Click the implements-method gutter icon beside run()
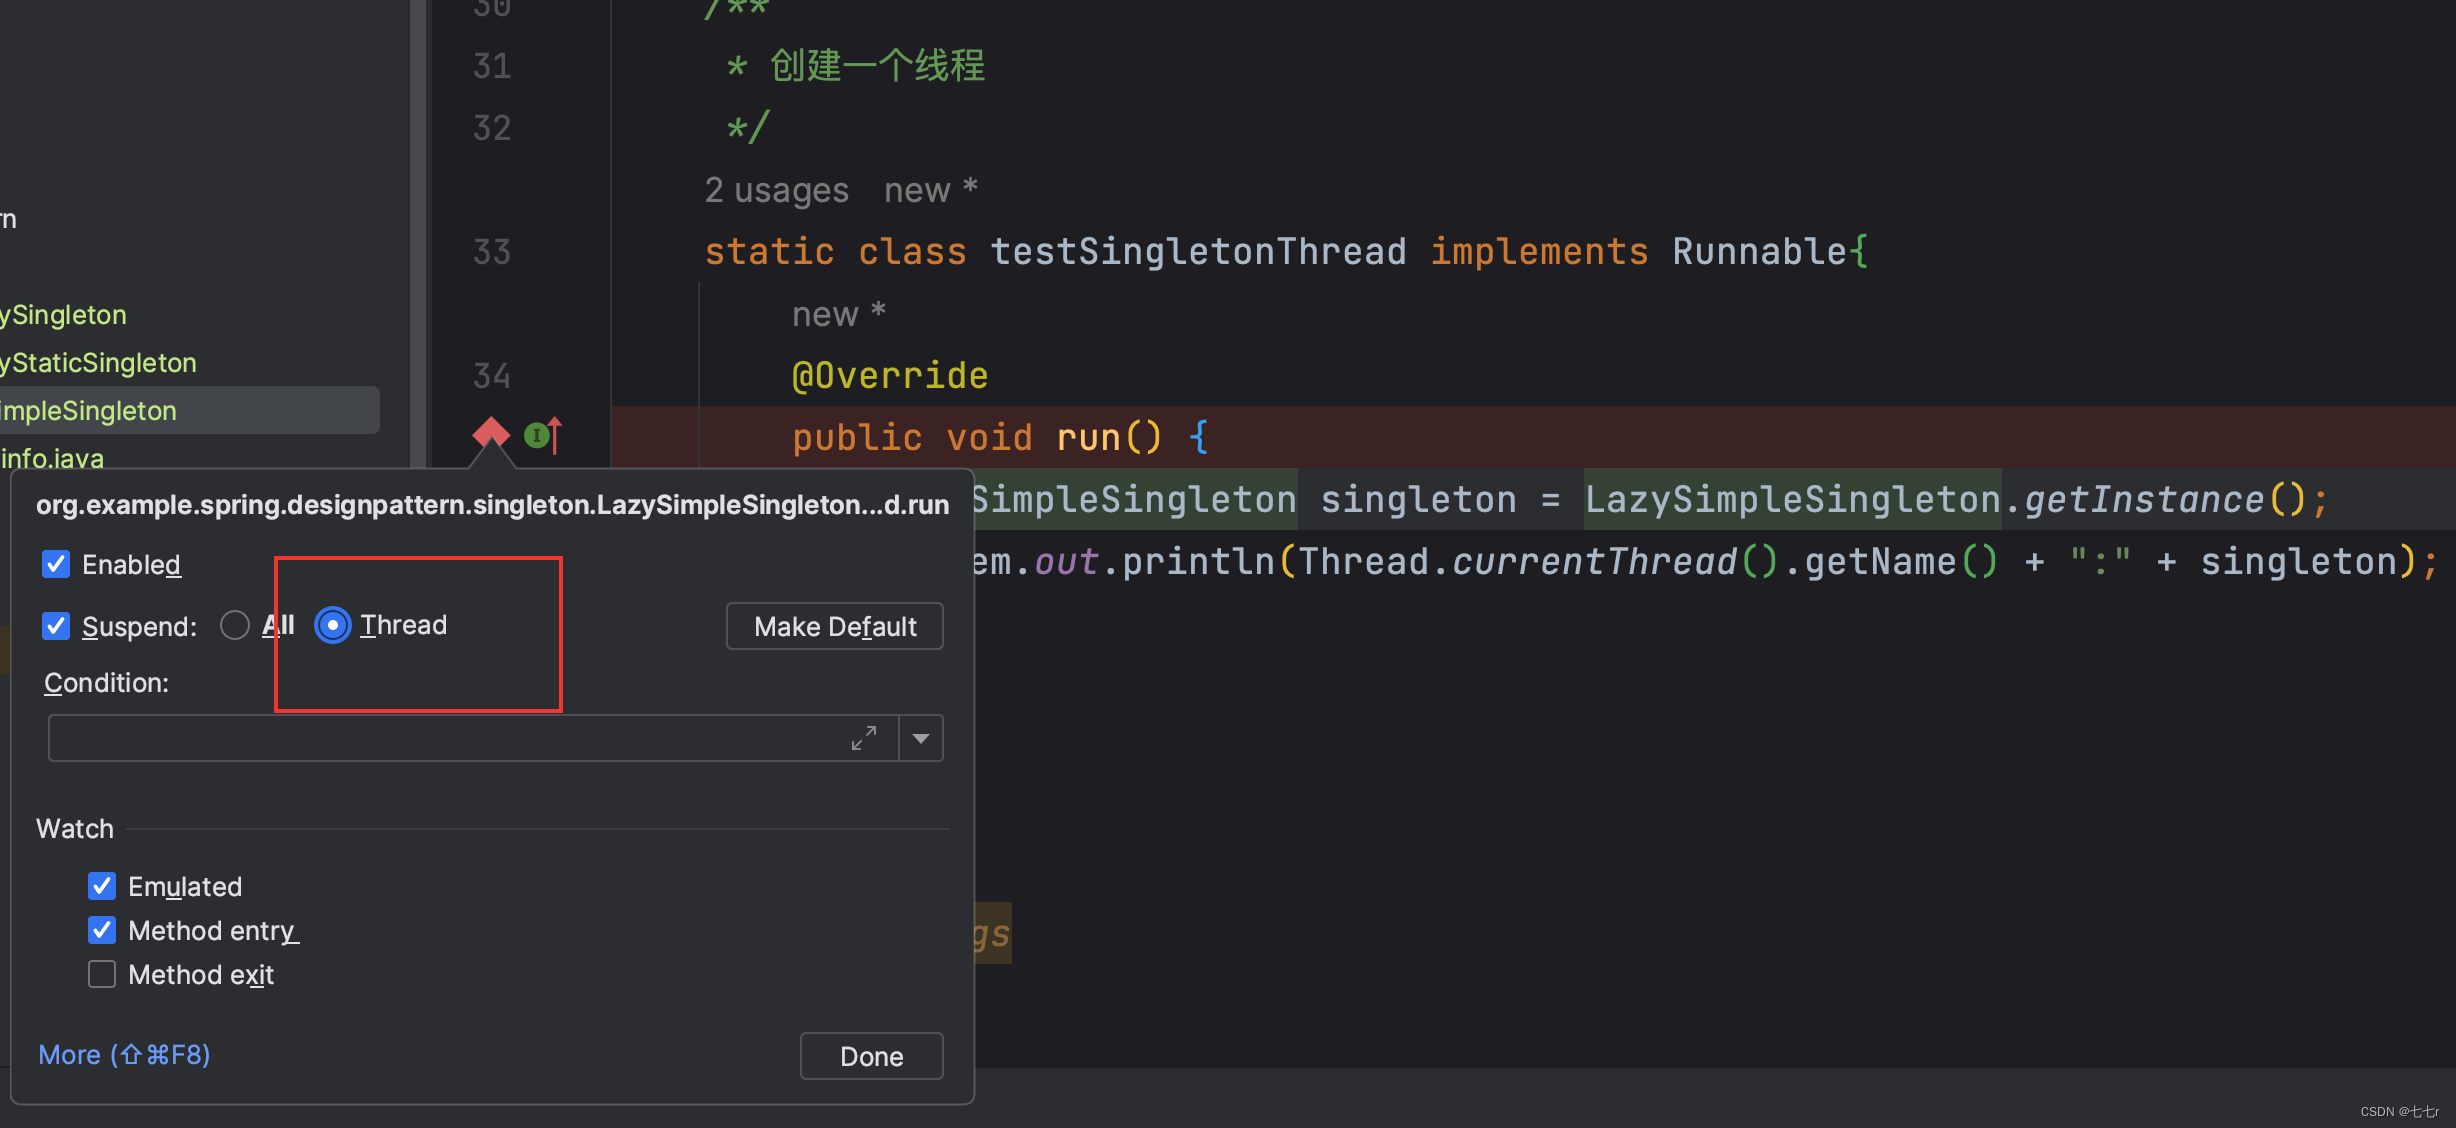This screenshot has width=2456, height=1128. (x=544, y=435)
